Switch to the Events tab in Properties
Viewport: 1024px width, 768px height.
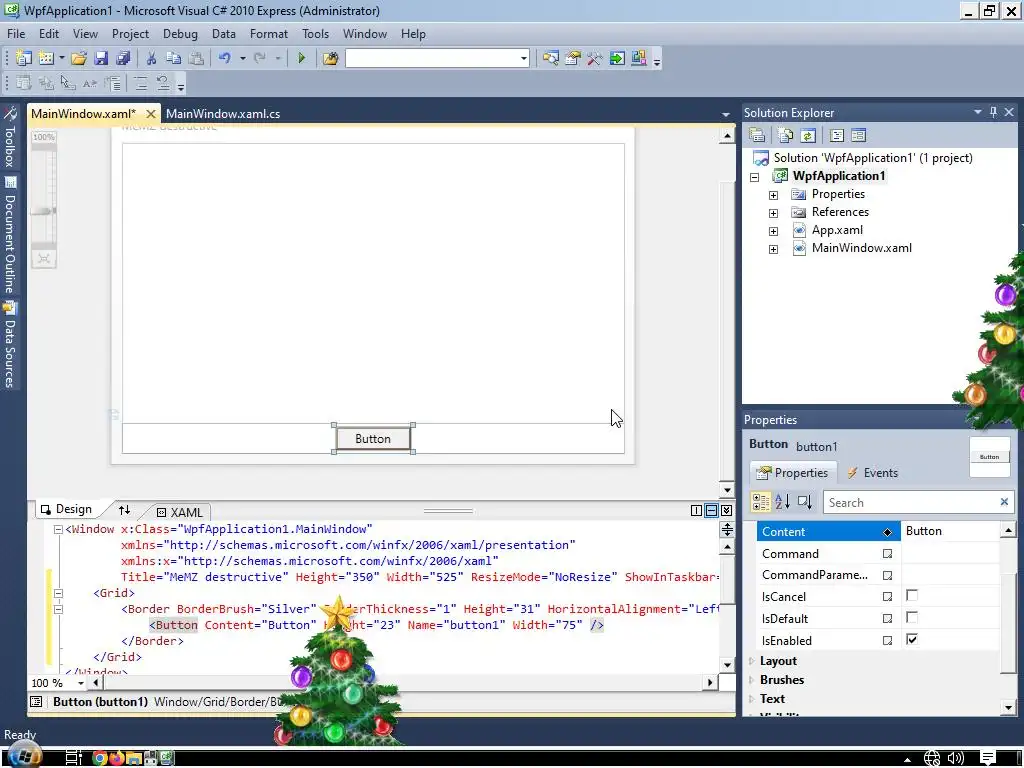coord(872,473)
